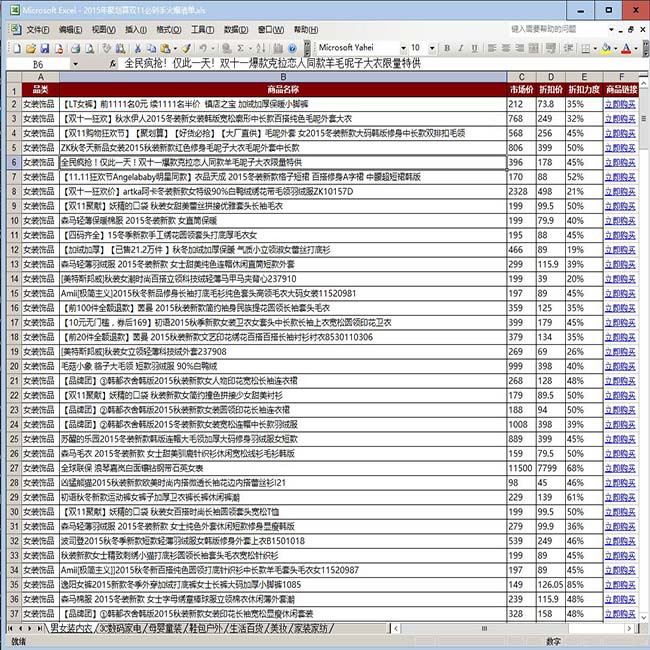The width and height of the screenshot is (650, 650).
Task: Click the 立即购买 link in row 2
Action: [620, 104]
